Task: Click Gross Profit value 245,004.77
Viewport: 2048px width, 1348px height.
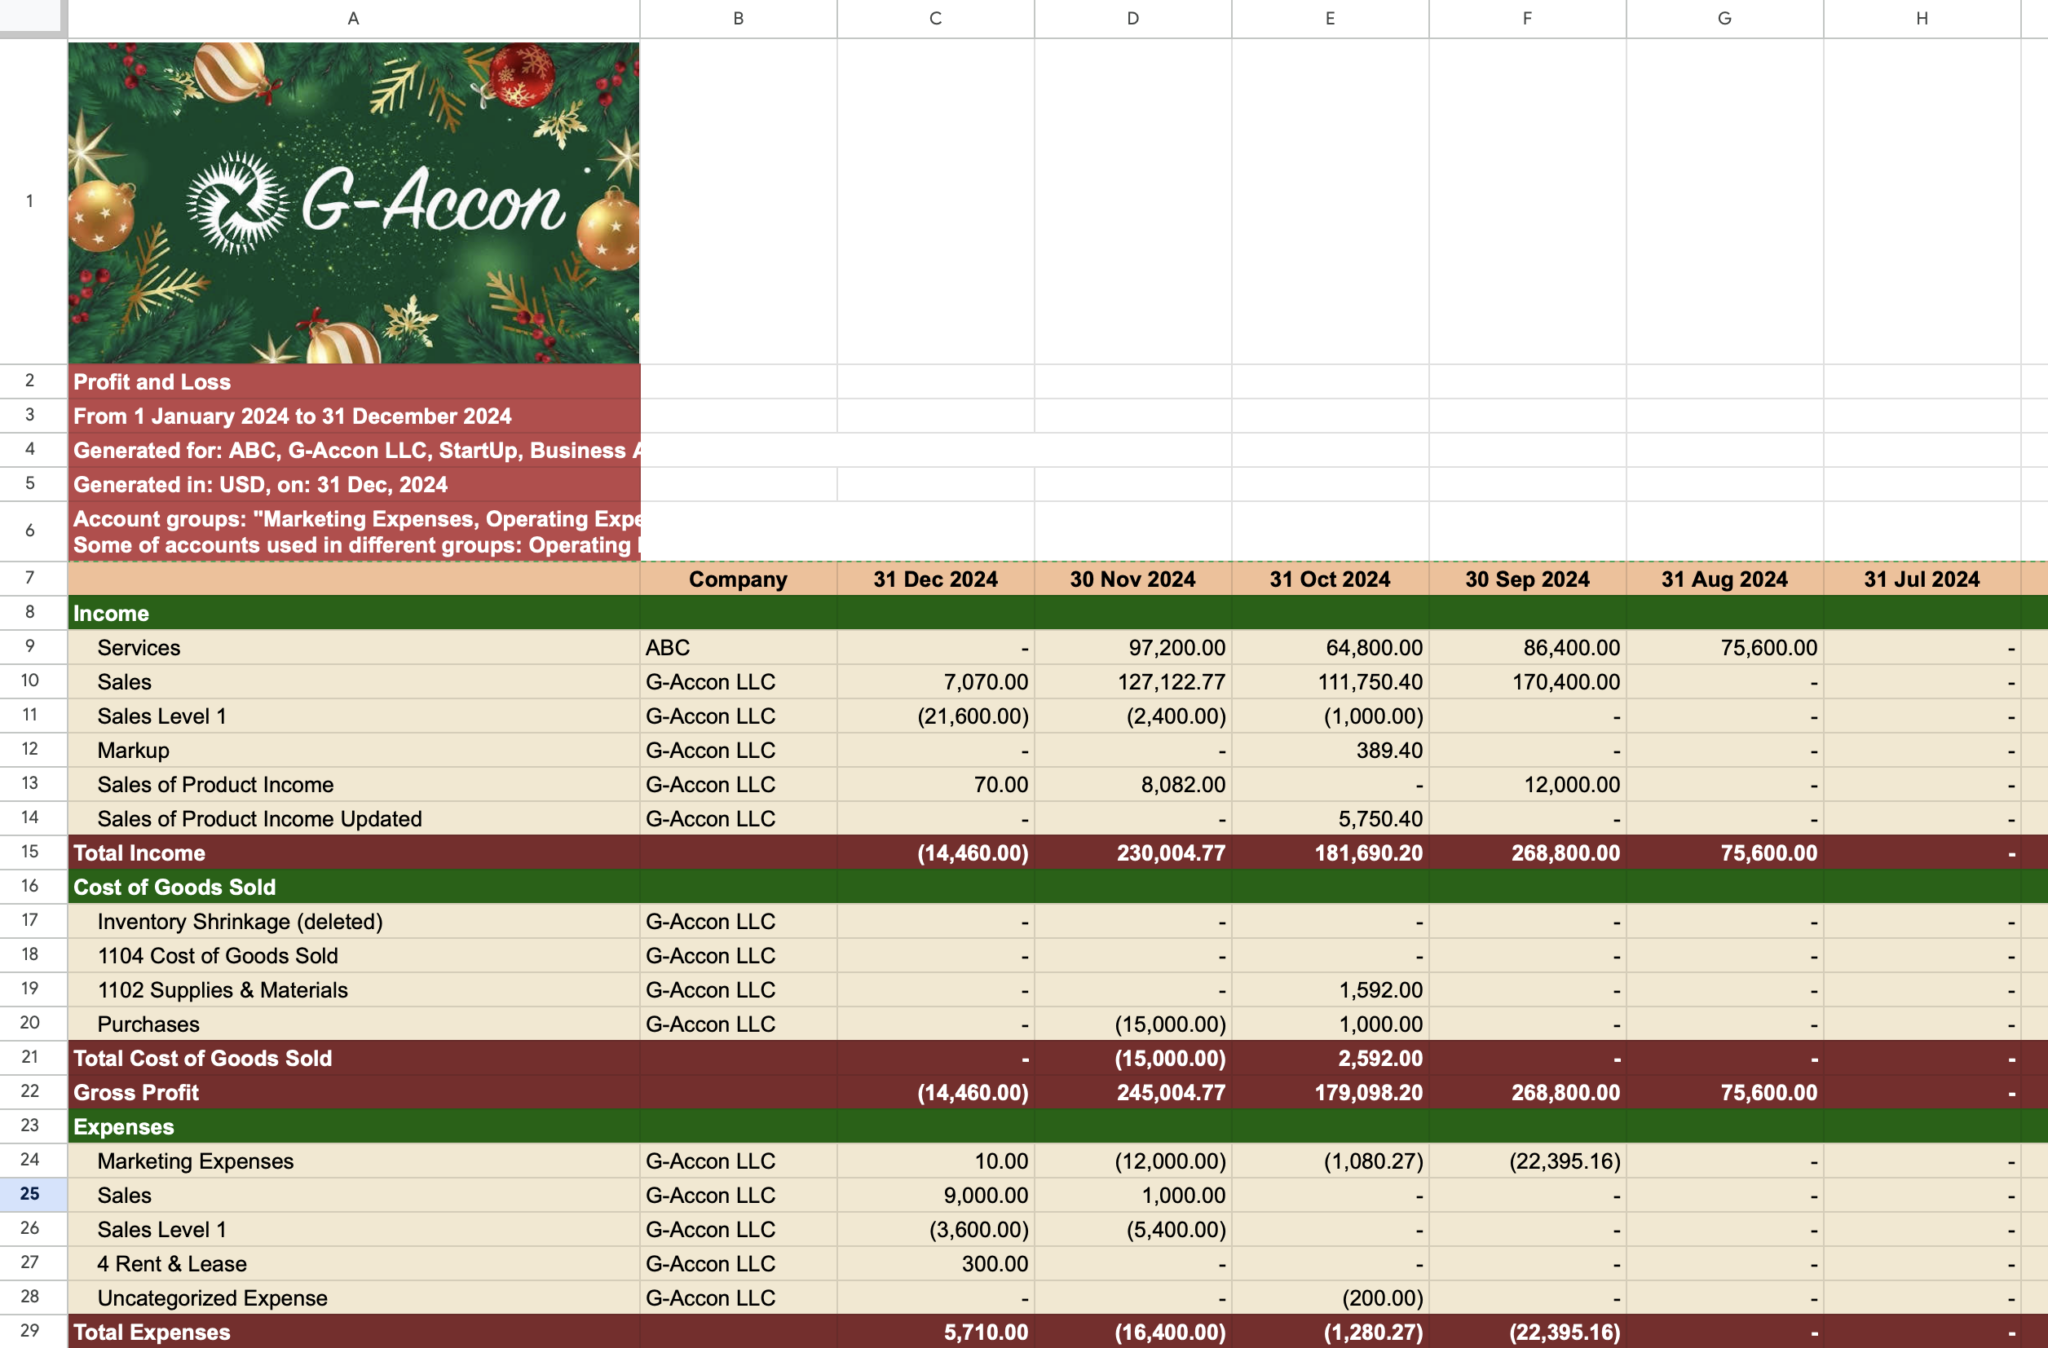Action: pyautogui.click(x=1133, y=1092)
